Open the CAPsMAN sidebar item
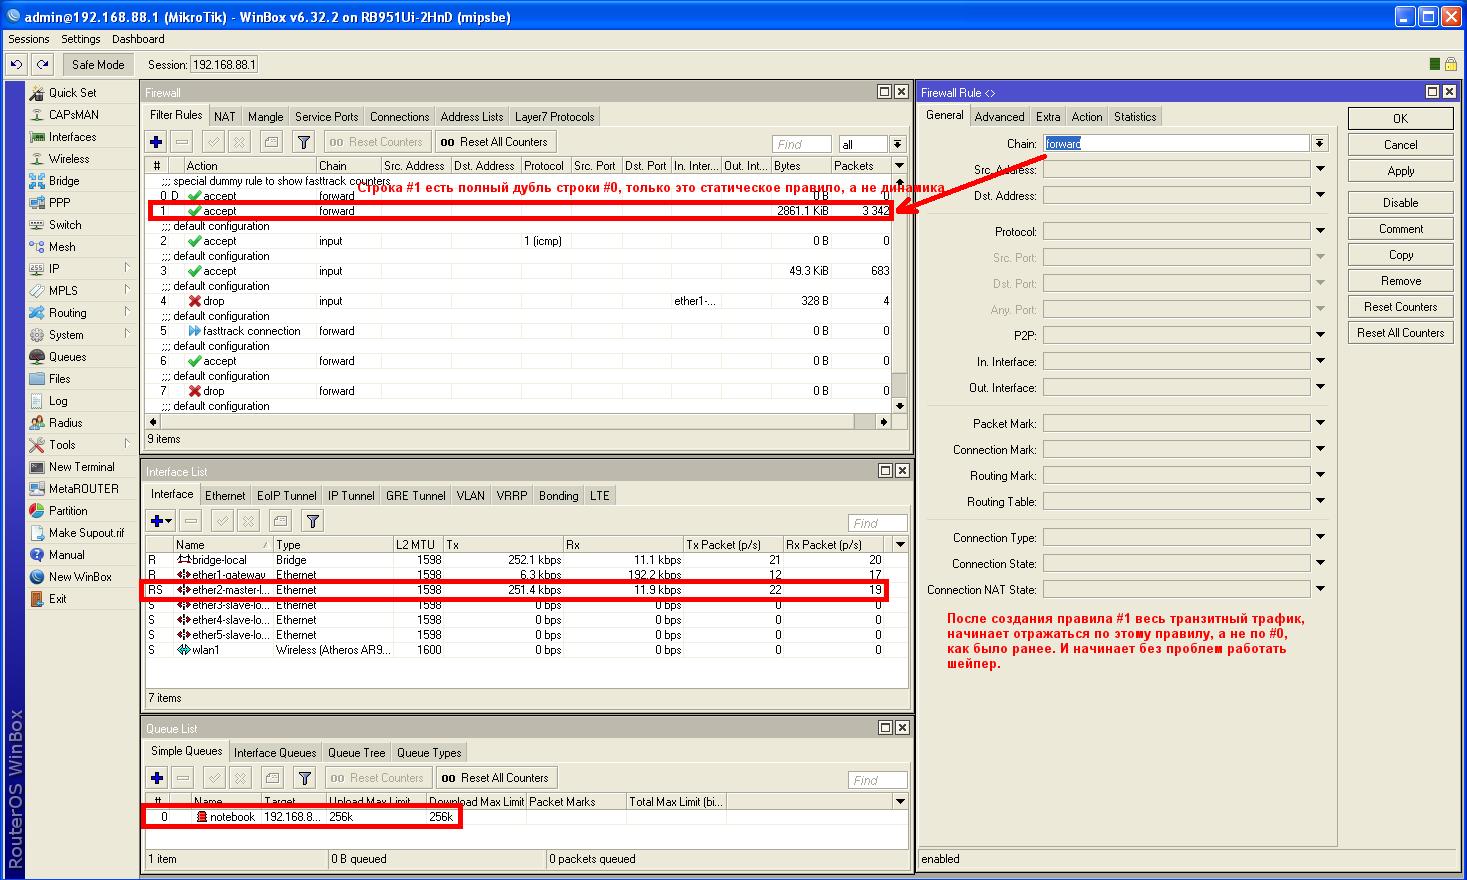The height and width of the screenshot is (880, 1467). [x=73, y=115]
